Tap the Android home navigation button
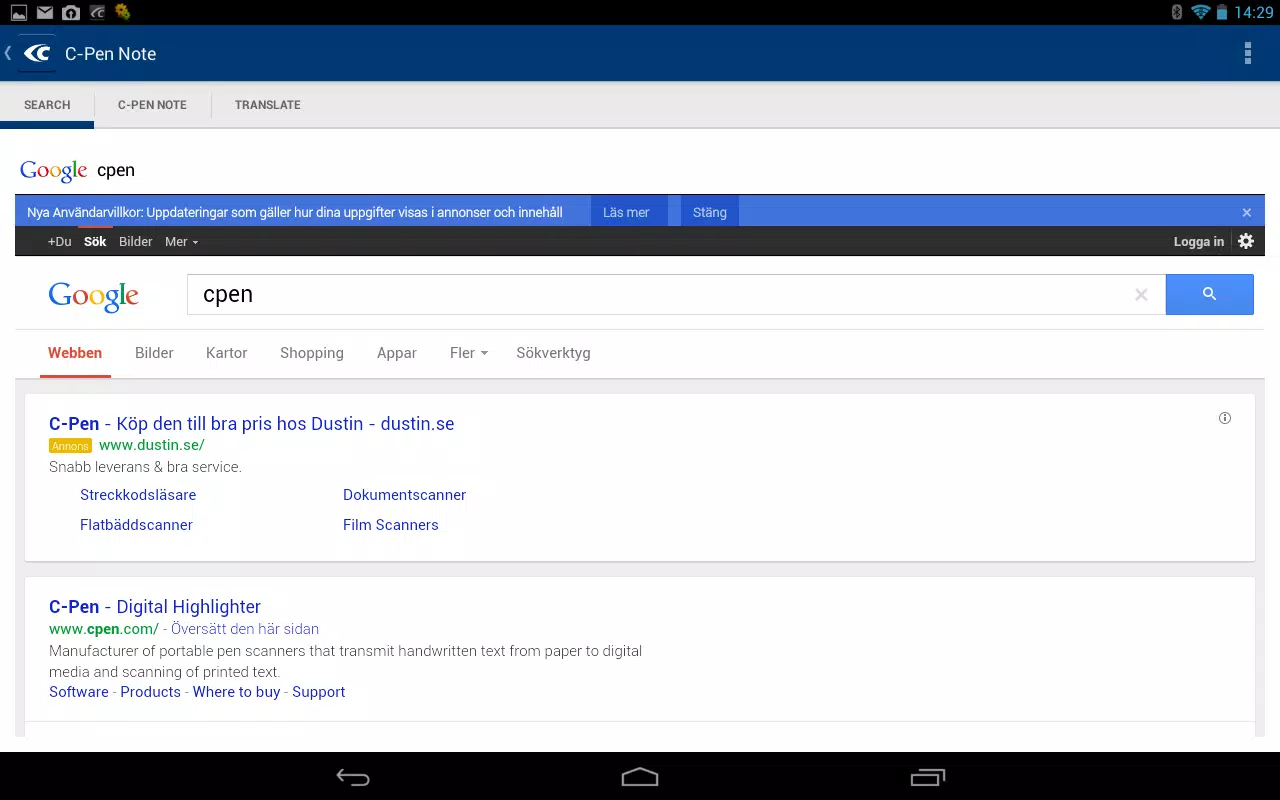 [640, 777]
